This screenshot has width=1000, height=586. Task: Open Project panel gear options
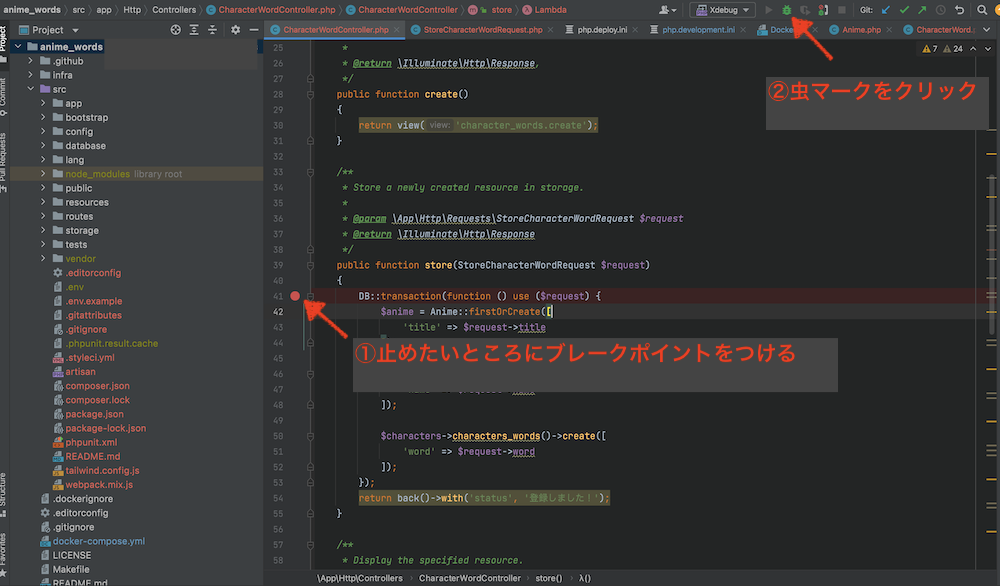(235, 30)
